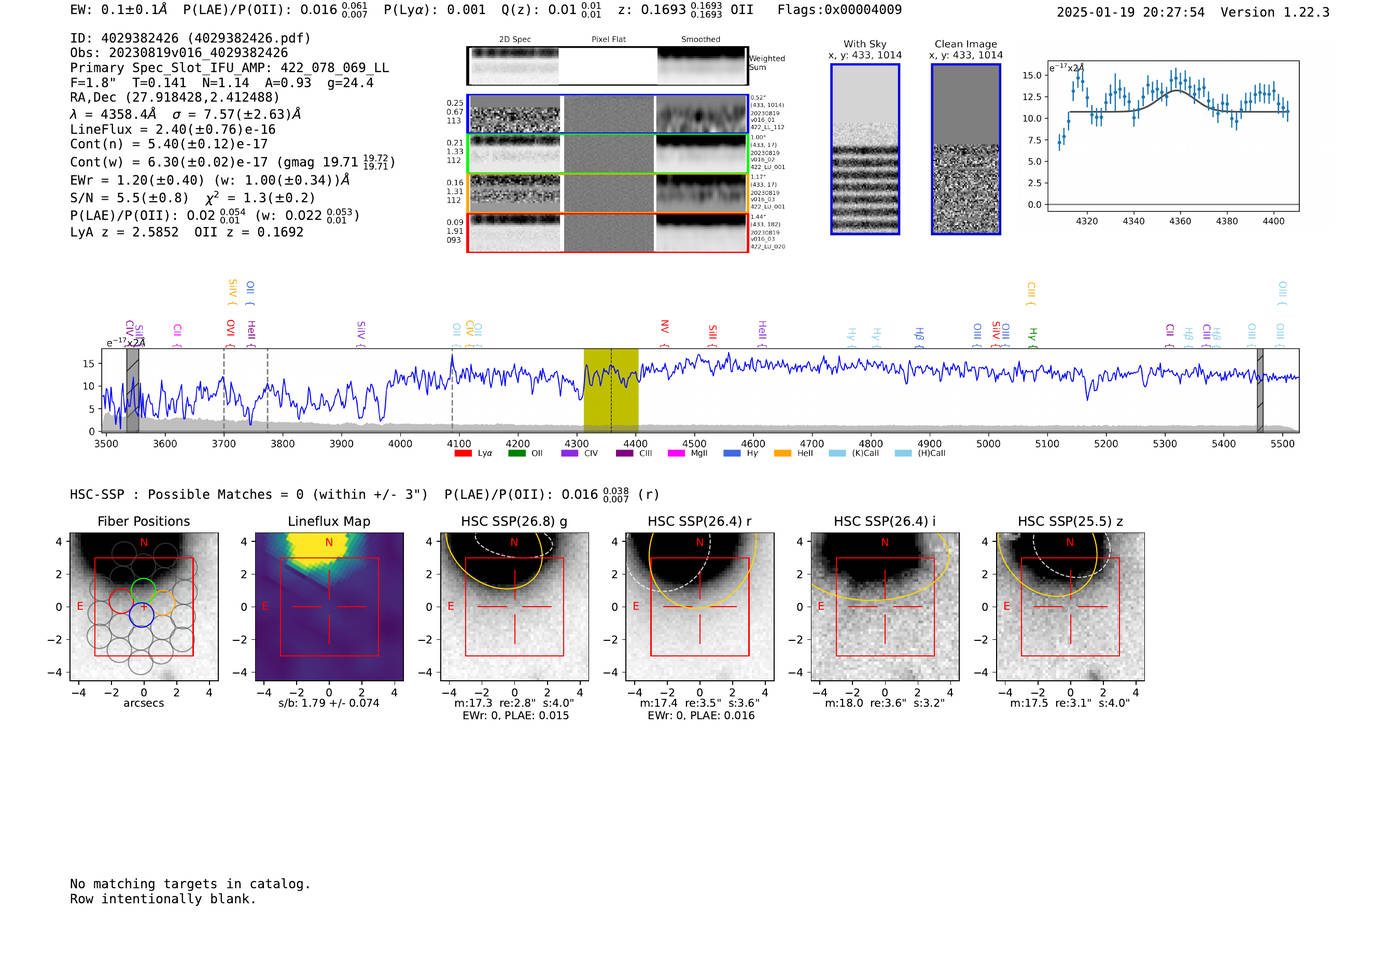The height and width of the screenshot is (953, 1400).
Task: Click the green fiber circle
Action: click(x=143, y=589)
